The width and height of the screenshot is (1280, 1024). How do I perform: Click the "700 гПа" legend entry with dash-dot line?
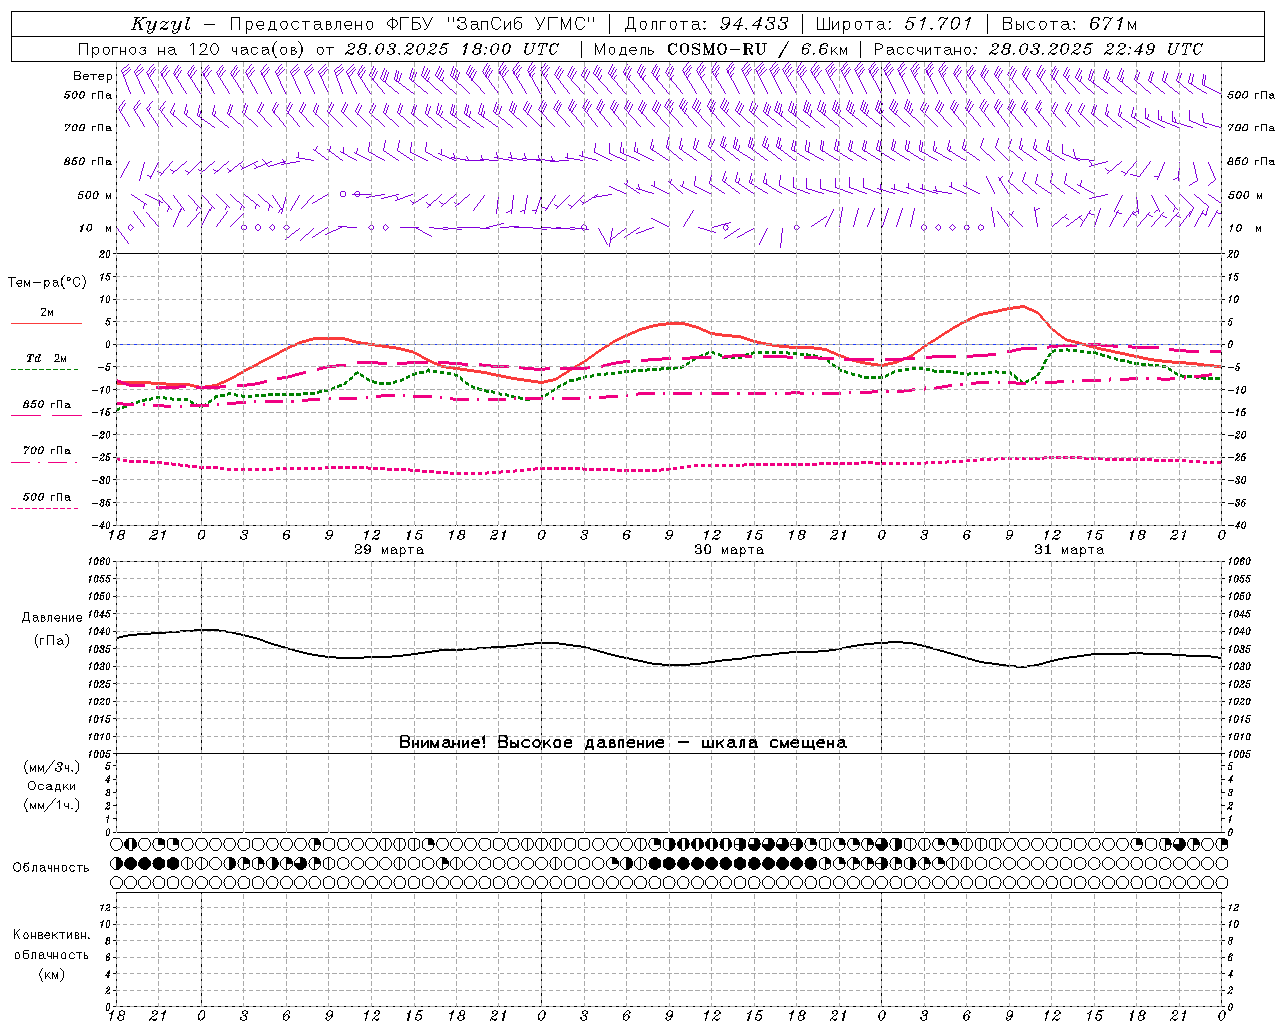click(x=47, y=451)
